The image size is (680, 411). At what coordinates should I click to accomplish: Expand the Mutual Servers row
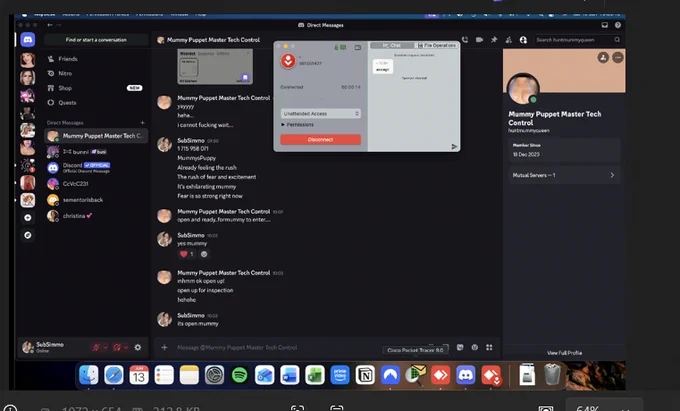564,175
